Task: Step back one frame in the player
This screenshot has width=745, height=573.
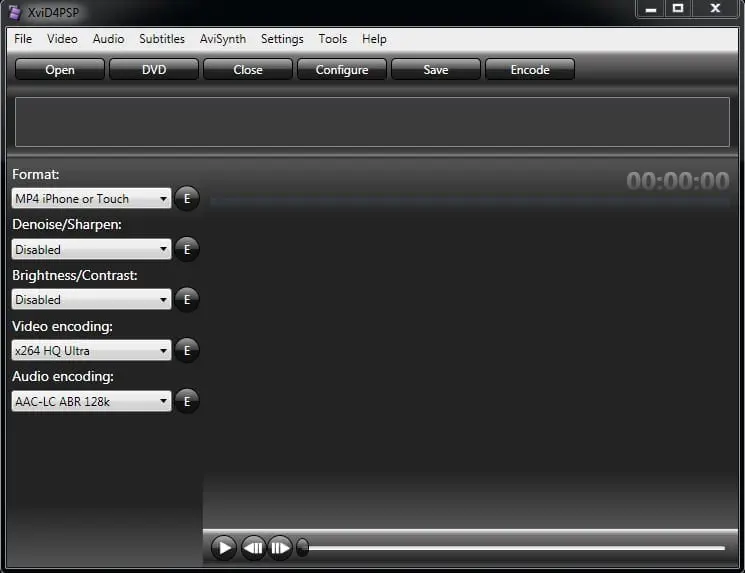Action: [x=253, y=548]
